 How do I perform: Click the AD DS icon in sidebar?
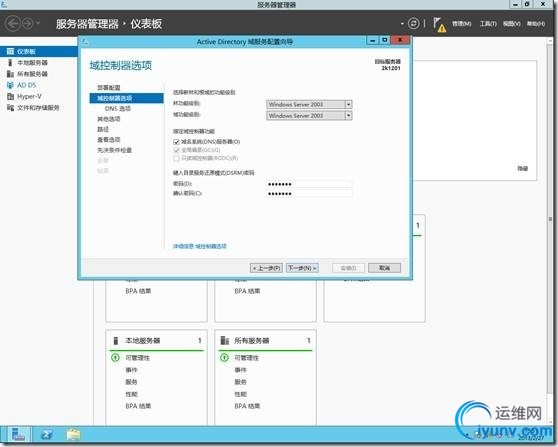pos(10,85)
